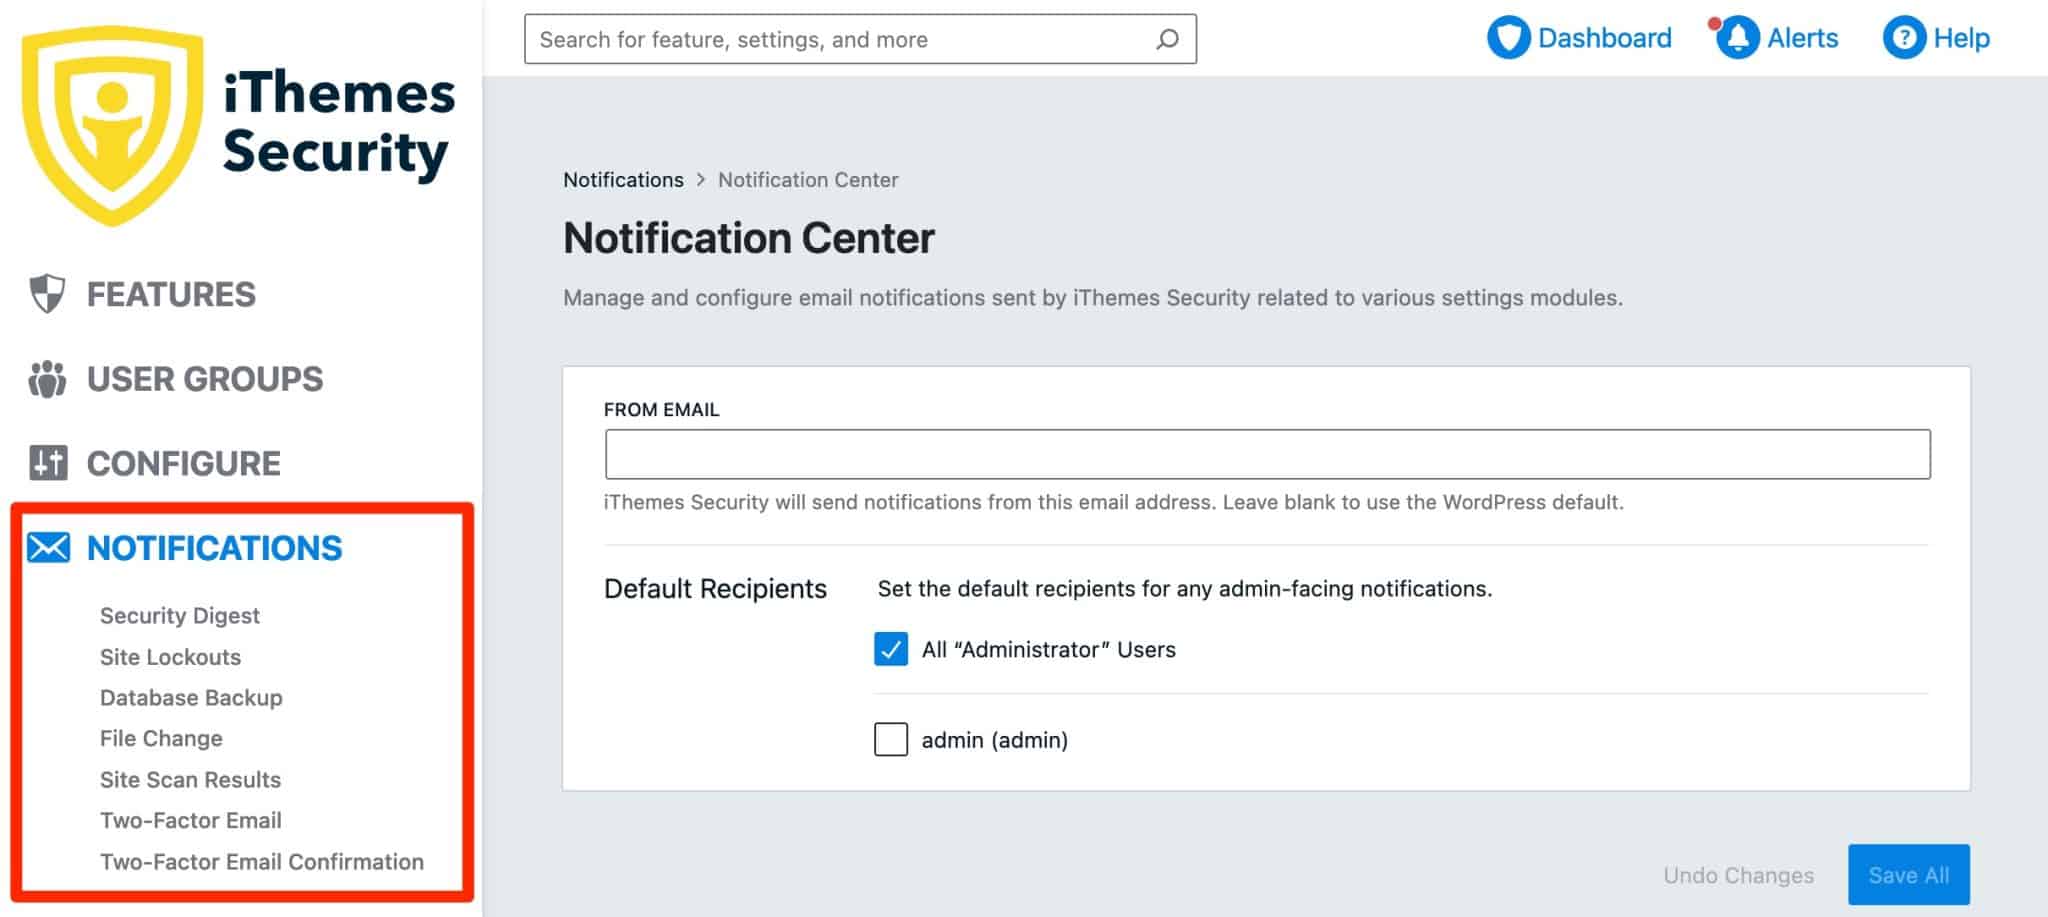Open Security Digest notification settings
2048x917 pixels.
(180, 616)
